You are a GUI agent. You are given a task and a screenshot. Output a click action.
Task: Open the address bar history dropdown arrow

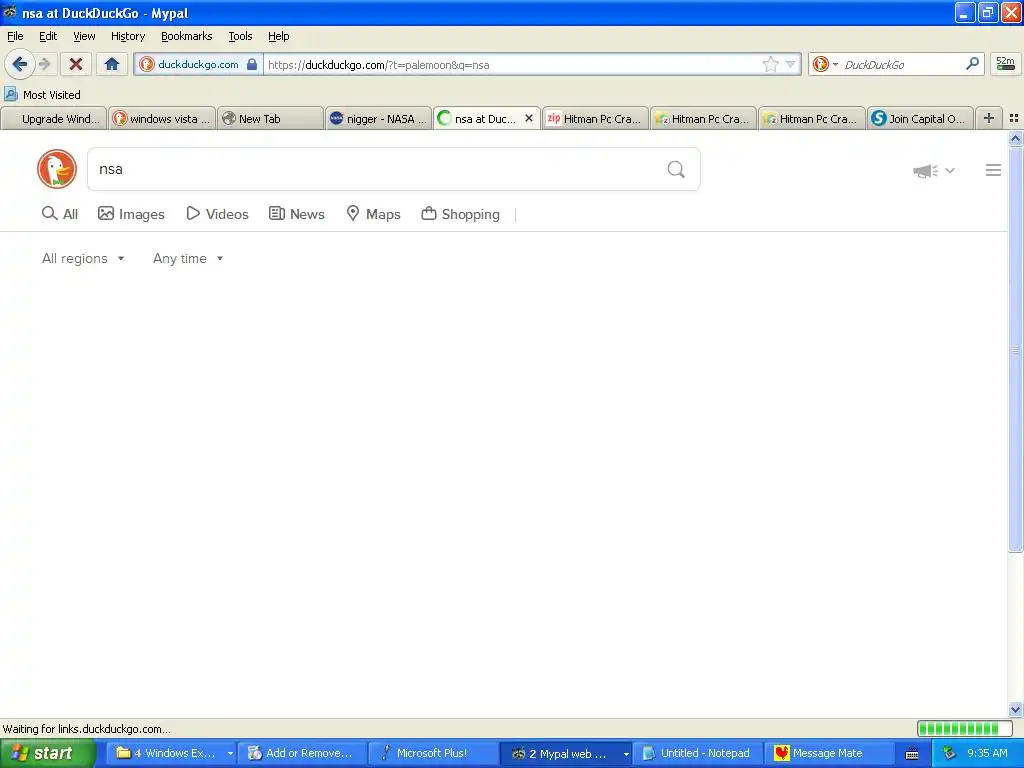pyautogui.click(x=791, y=64)
